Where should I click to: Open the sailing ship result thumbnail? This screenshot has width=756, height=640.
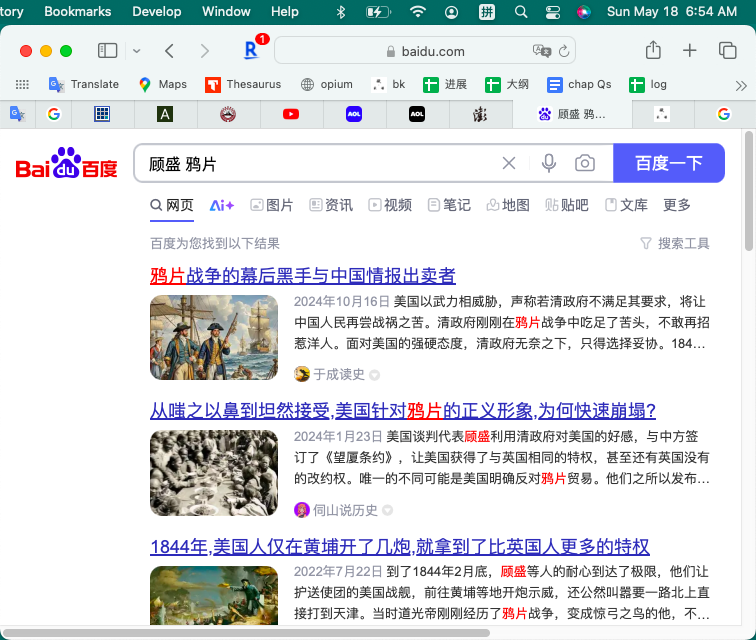(x=214, y=338)
